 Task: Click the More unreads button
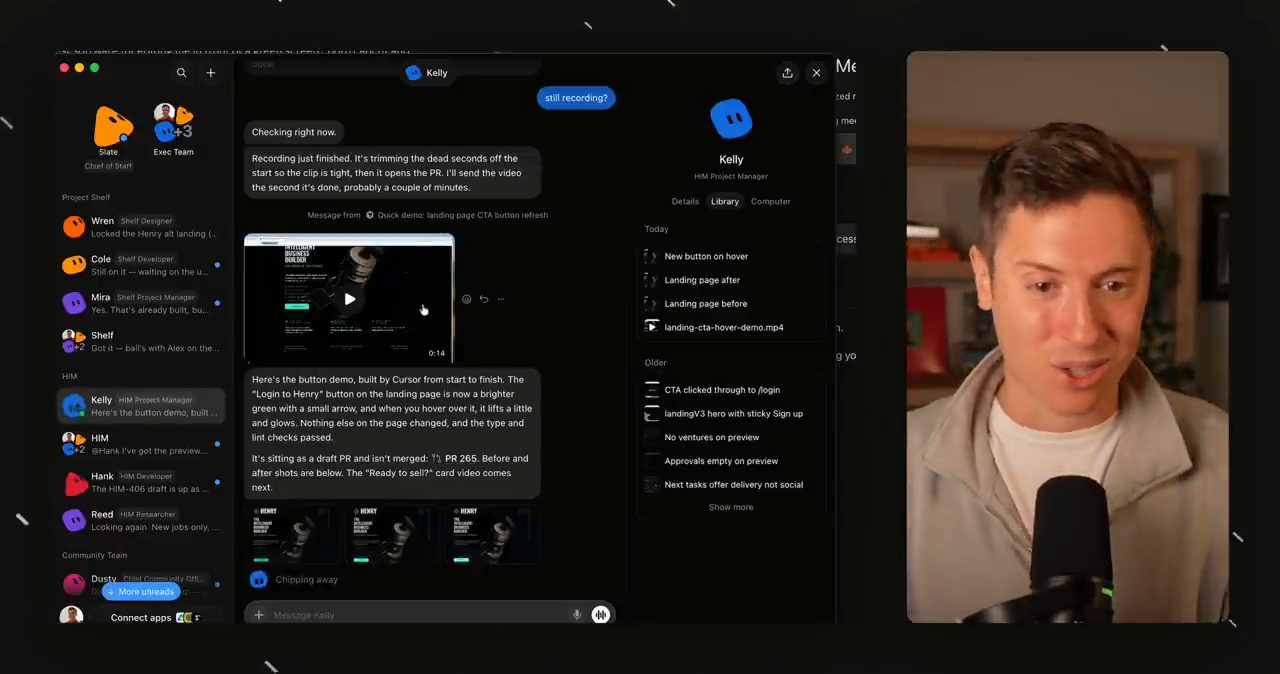pyautogui.click(x=140, y=592)
